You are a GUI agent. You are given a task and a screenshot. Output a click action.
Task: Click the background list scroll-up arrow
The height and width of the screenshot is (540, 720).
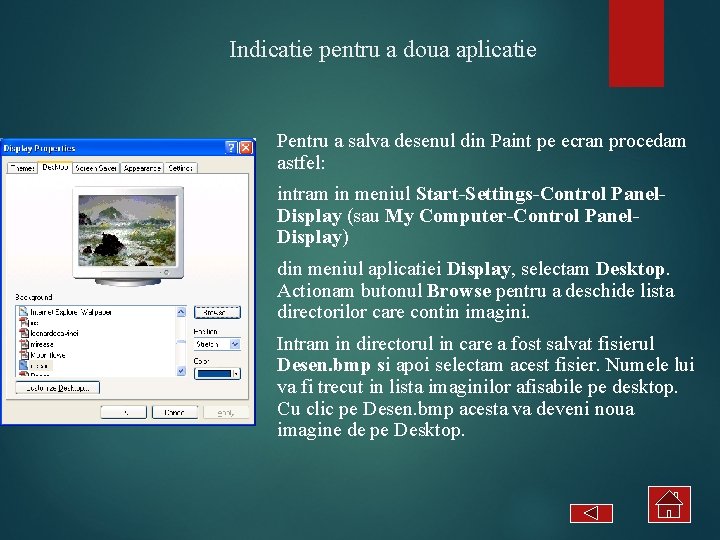(181, 312)
